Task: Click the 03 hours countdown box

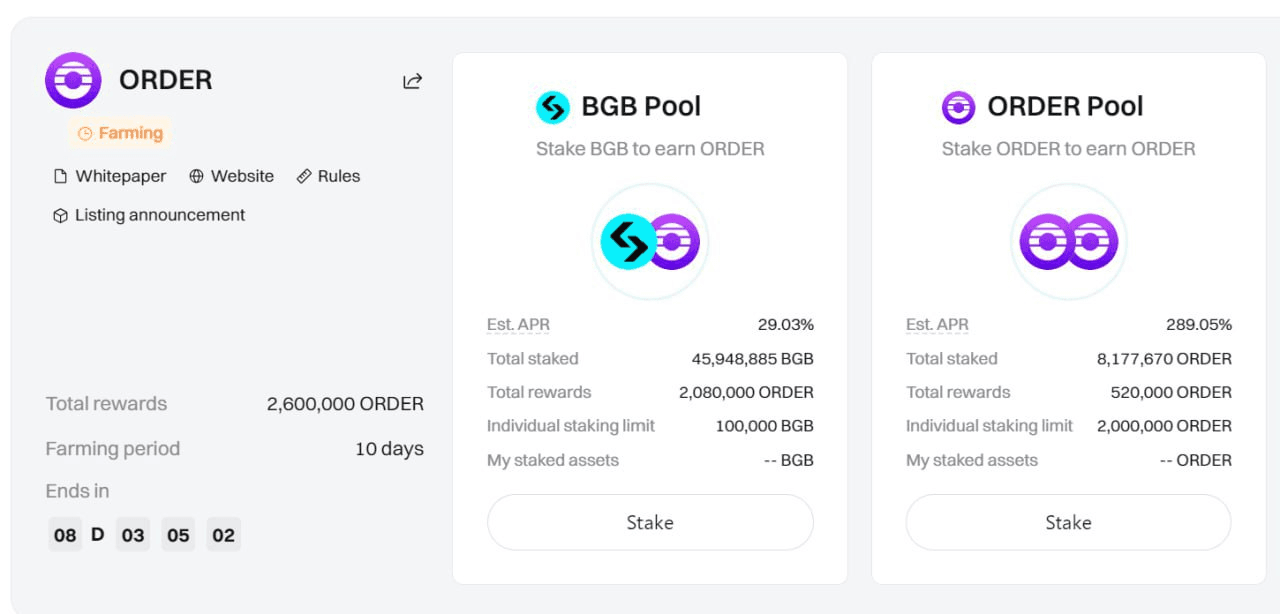Action: (133, 535)
